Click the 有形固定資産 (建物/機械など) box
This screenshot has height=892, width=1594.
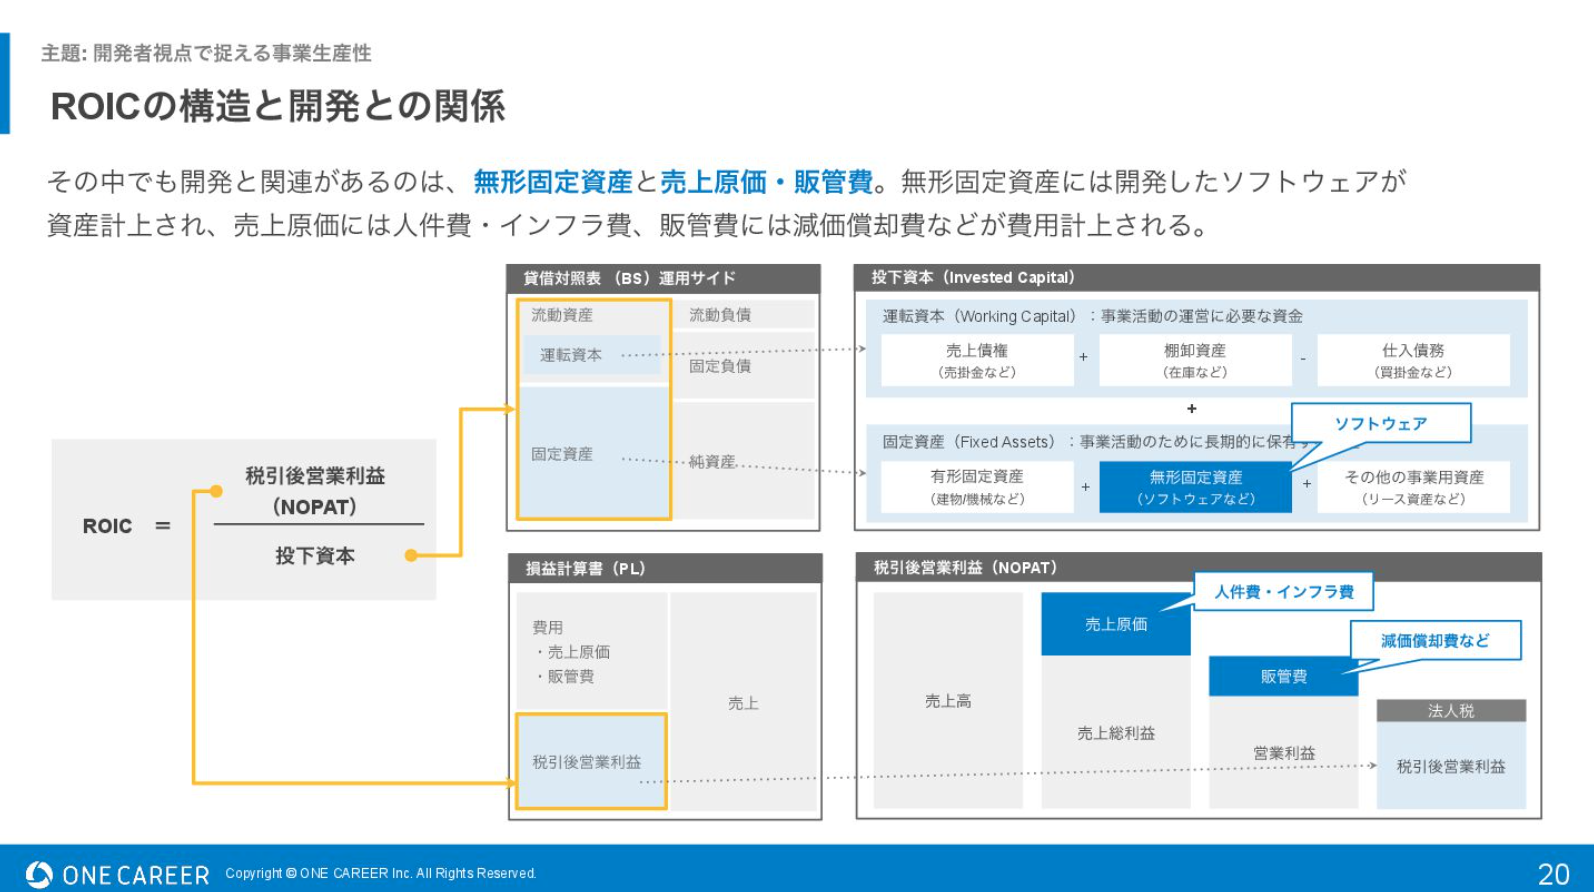pyautogui.click(x=977, y=487)
